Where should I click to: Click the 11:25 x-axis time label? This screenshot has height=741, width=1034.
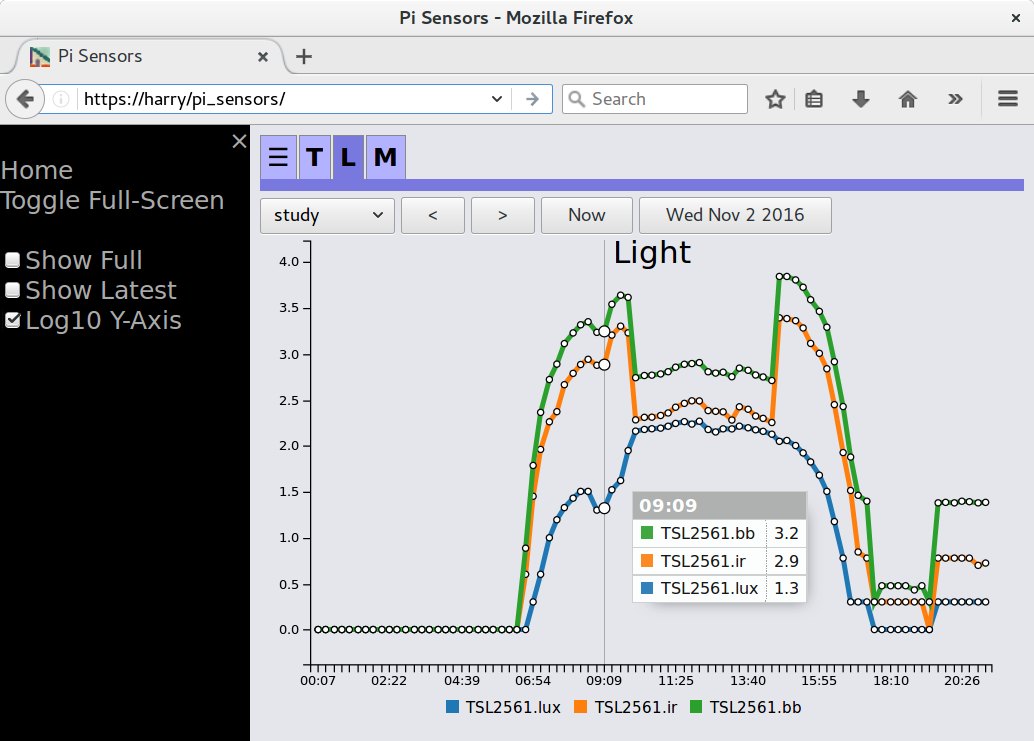point(676,681)
